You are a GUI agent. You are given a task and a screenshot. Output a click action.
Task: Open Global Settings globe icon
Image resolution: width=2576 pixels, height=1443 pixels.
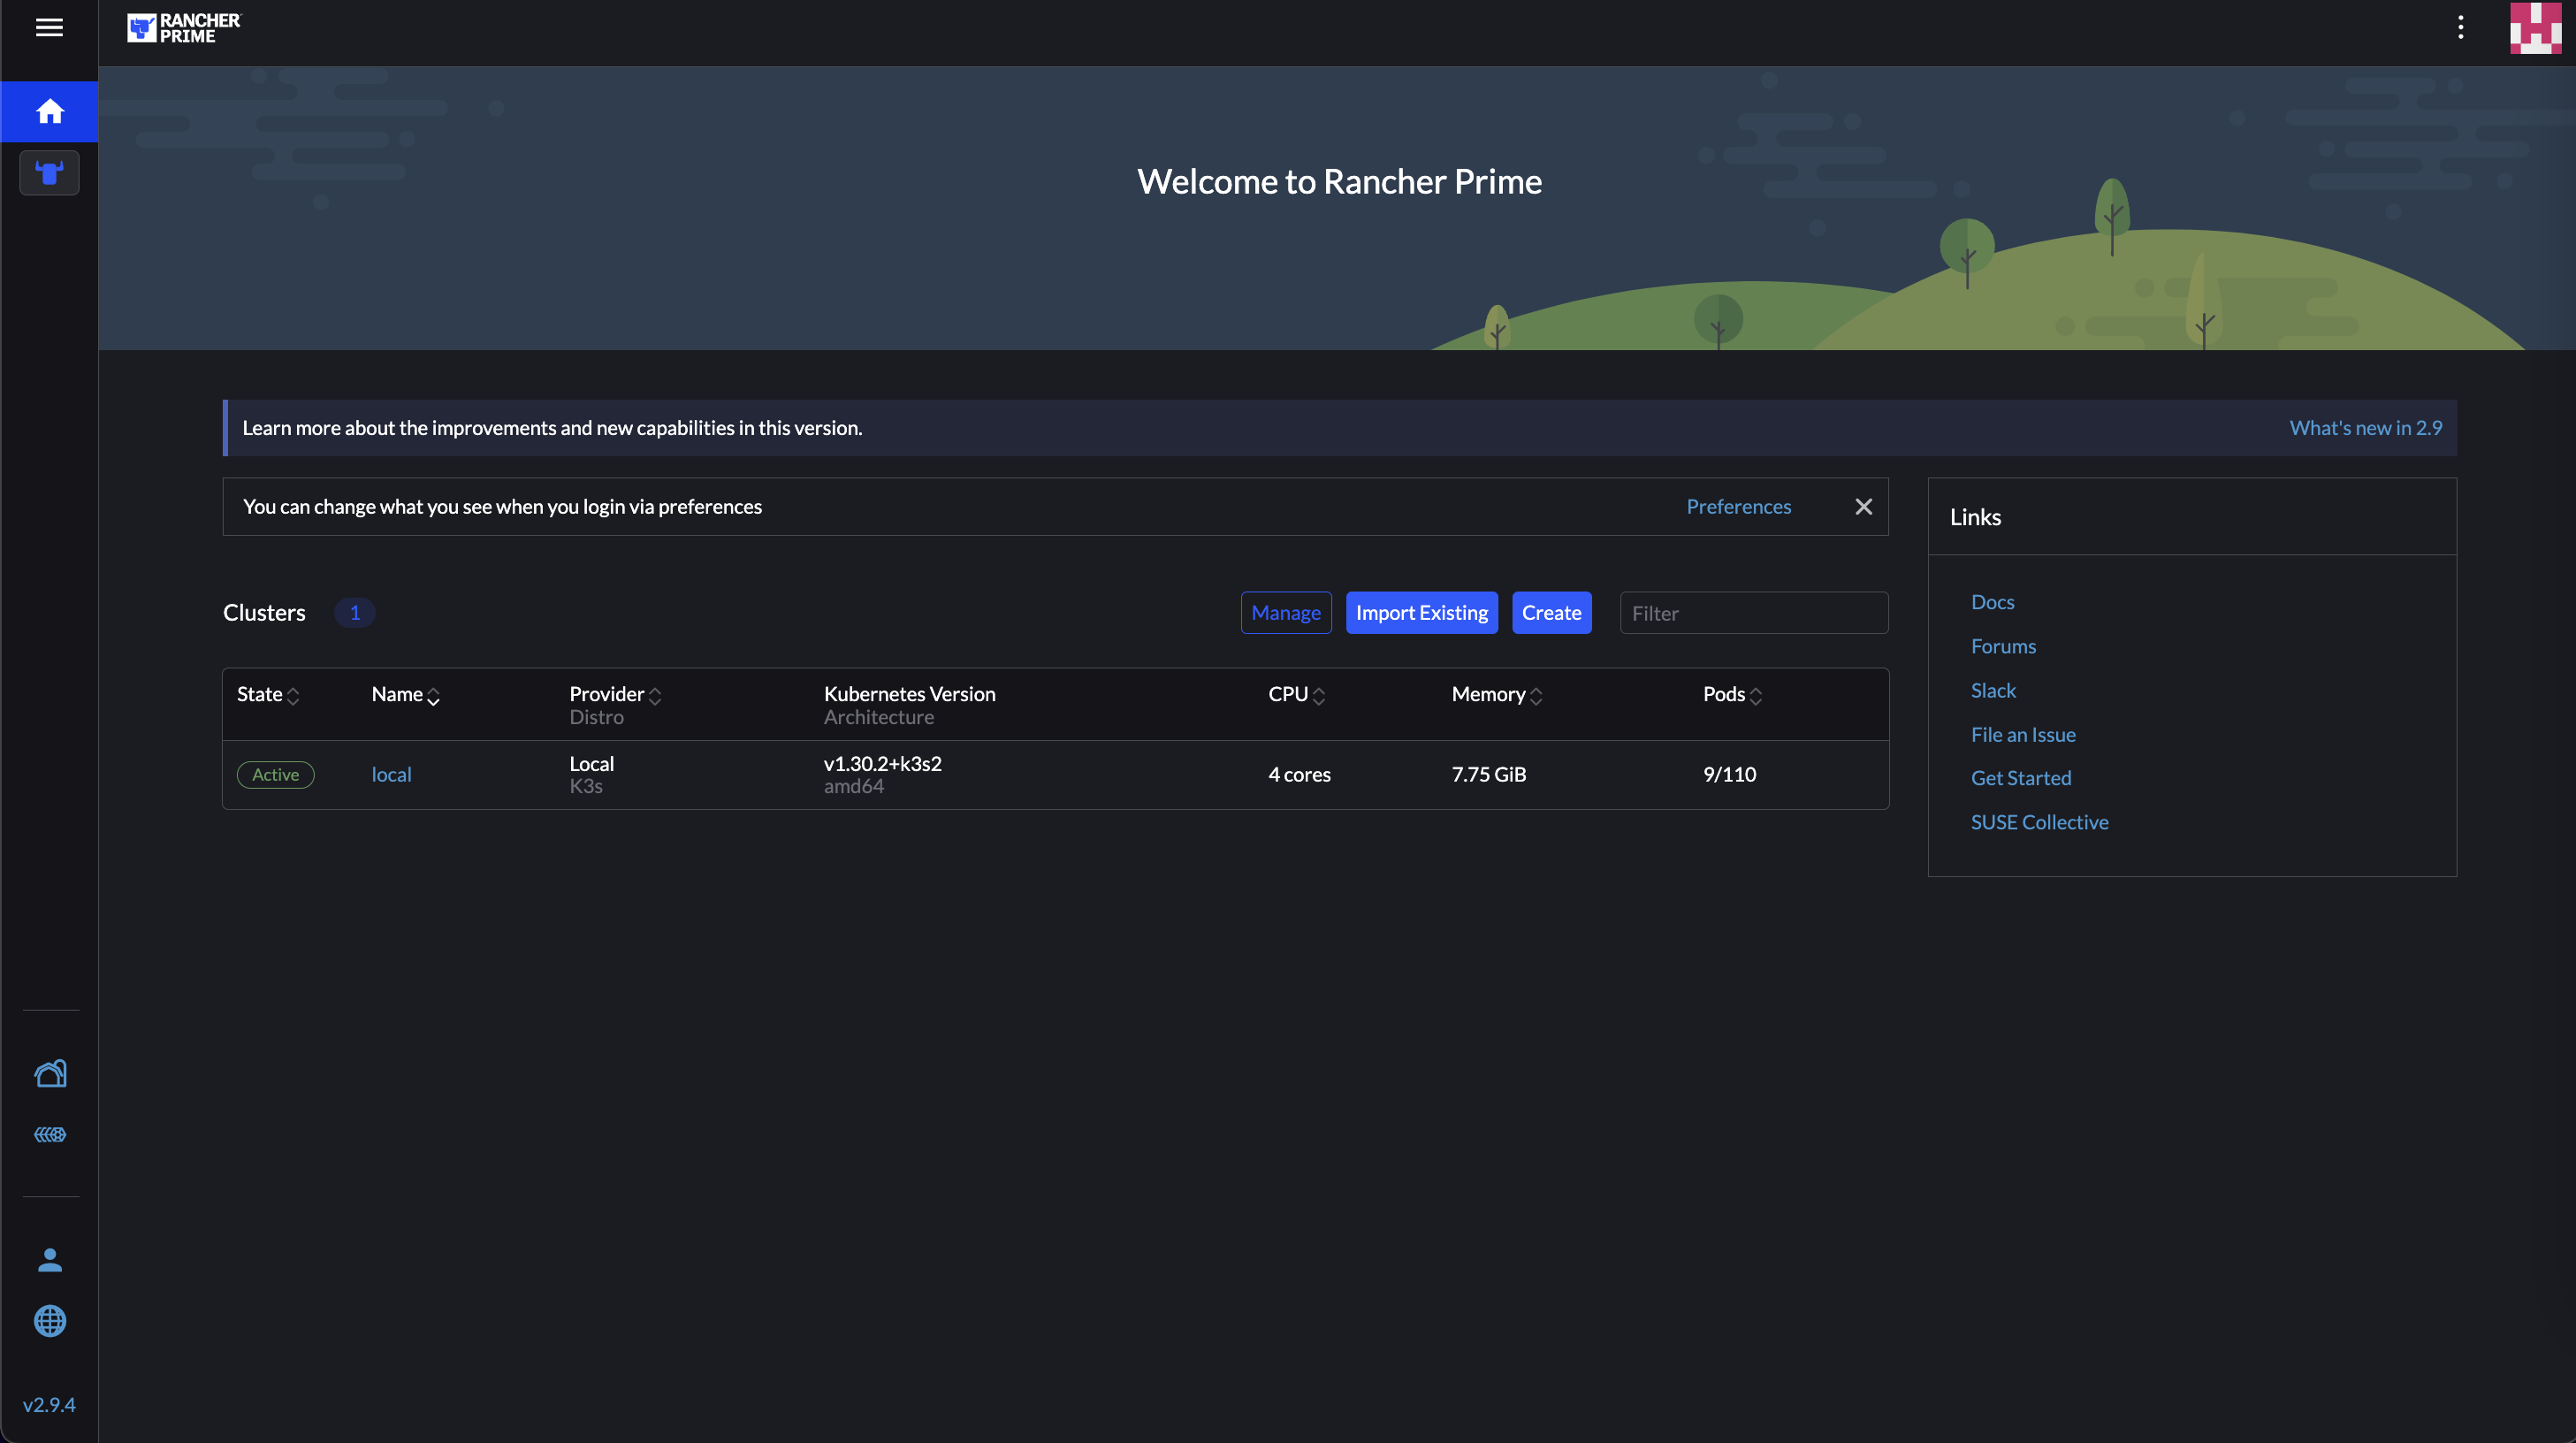click(49, 1321)
